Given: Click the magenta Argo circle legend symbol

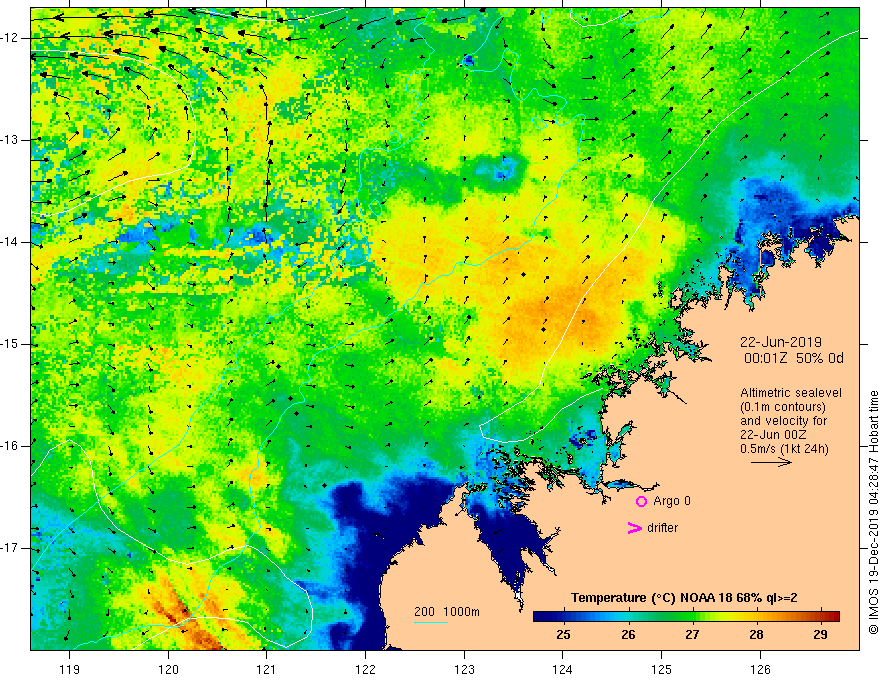Looking at the screenshot, I should [x=641, y=502].
